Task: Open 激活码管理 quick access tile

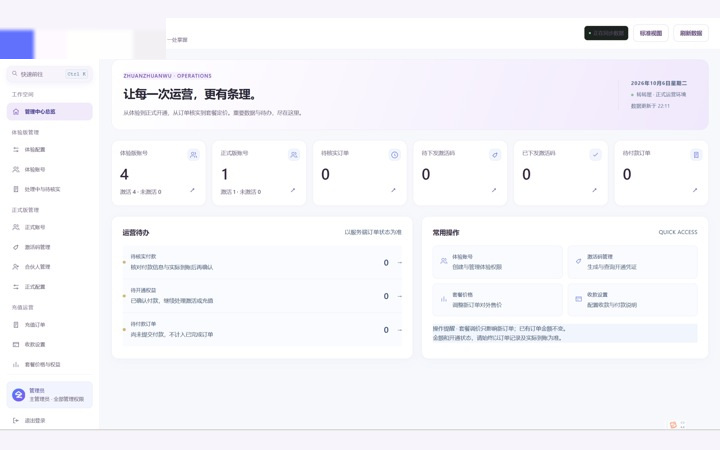Action: pos(633,262)
